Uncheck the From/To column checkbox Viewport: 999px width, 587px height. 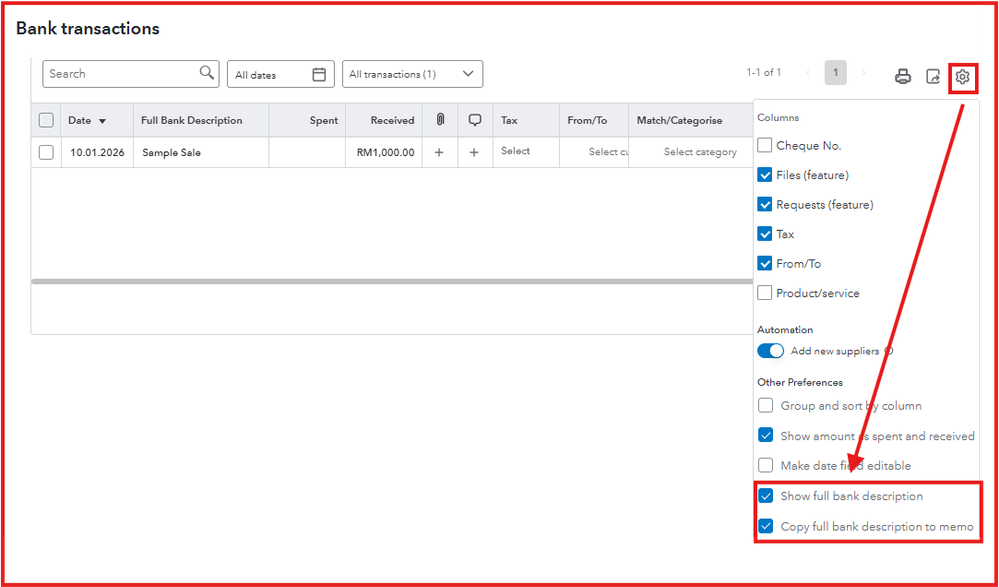(x=765, y=263)
